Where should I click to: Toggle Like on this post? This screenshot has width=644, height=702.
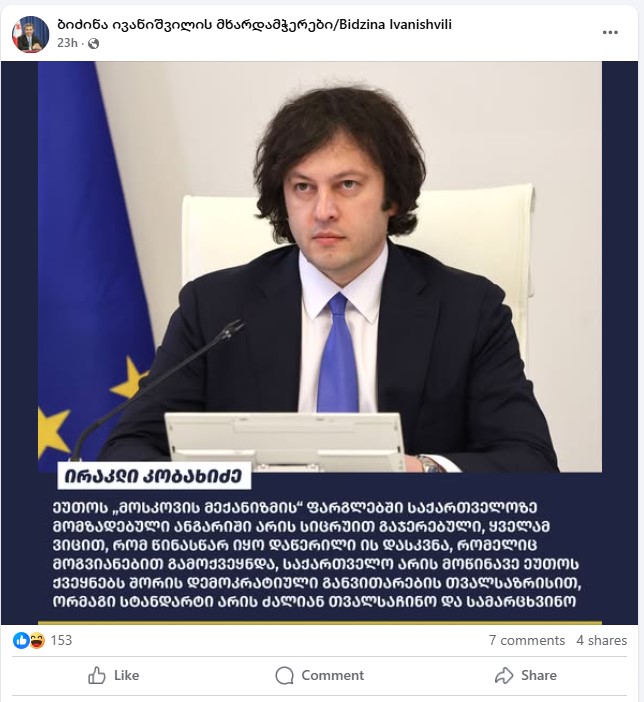tap(113, 675)
